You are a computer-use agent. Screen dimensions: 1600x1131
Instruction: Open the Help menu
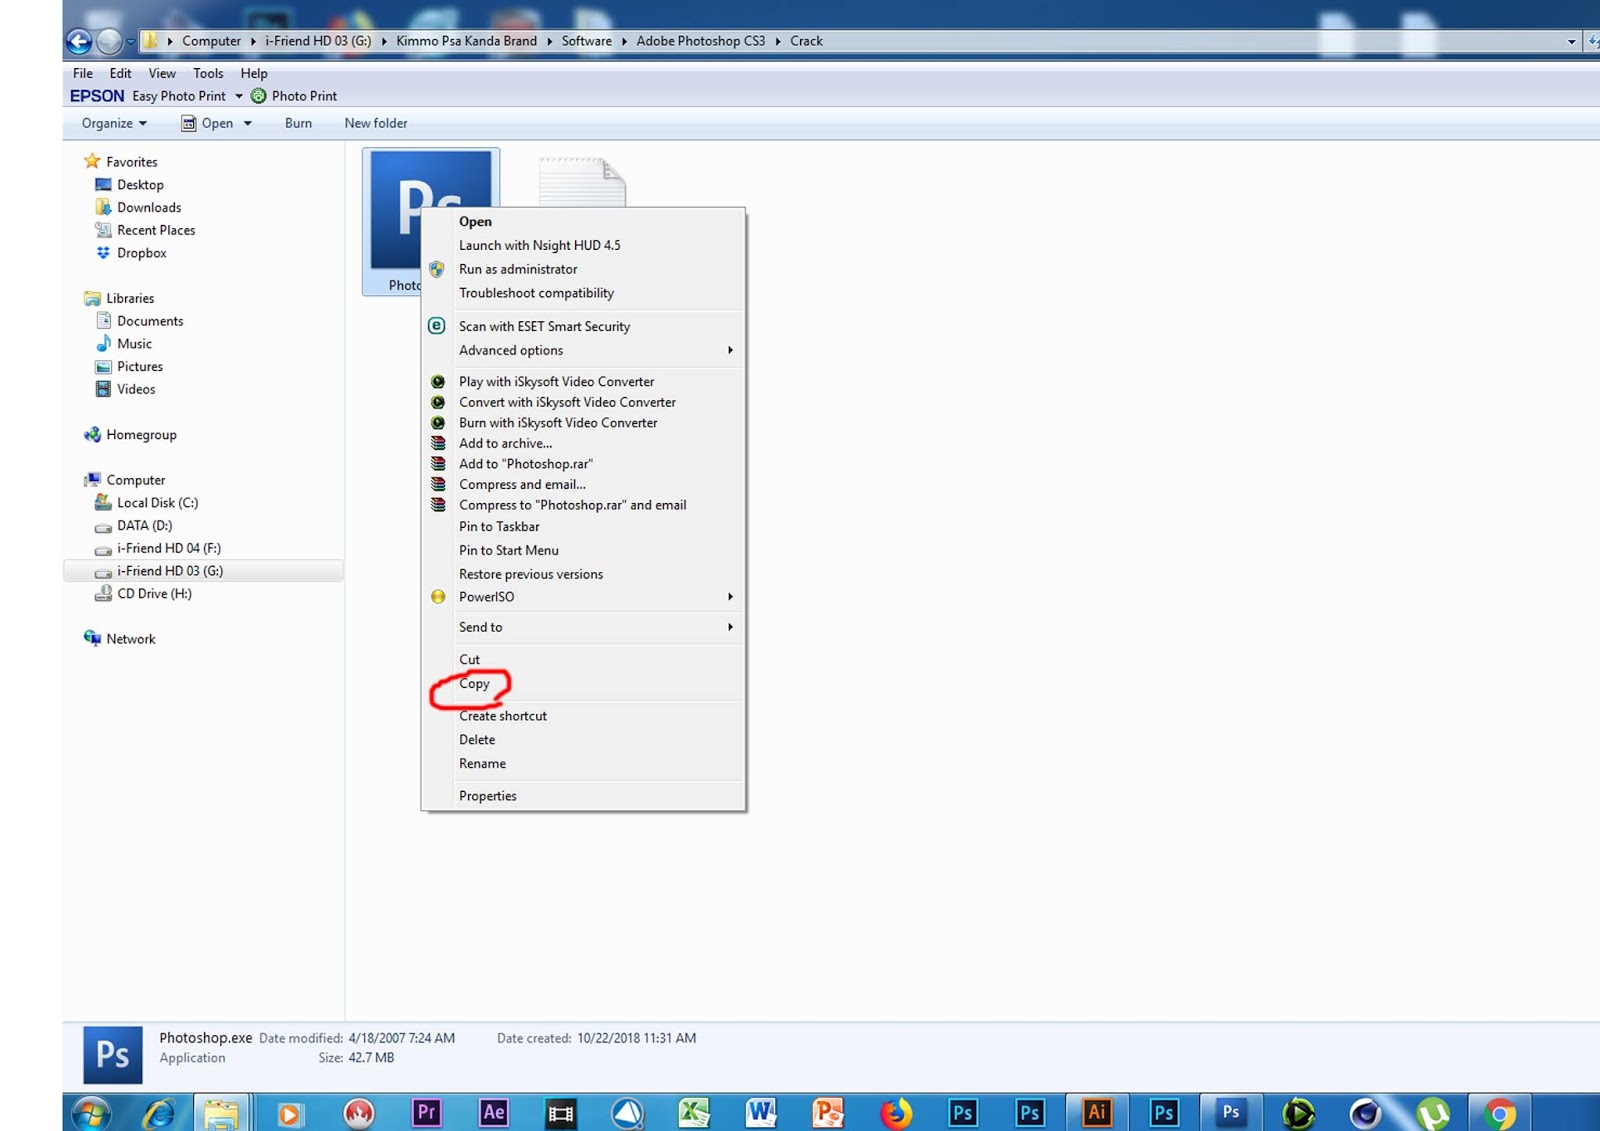[254, 73]
